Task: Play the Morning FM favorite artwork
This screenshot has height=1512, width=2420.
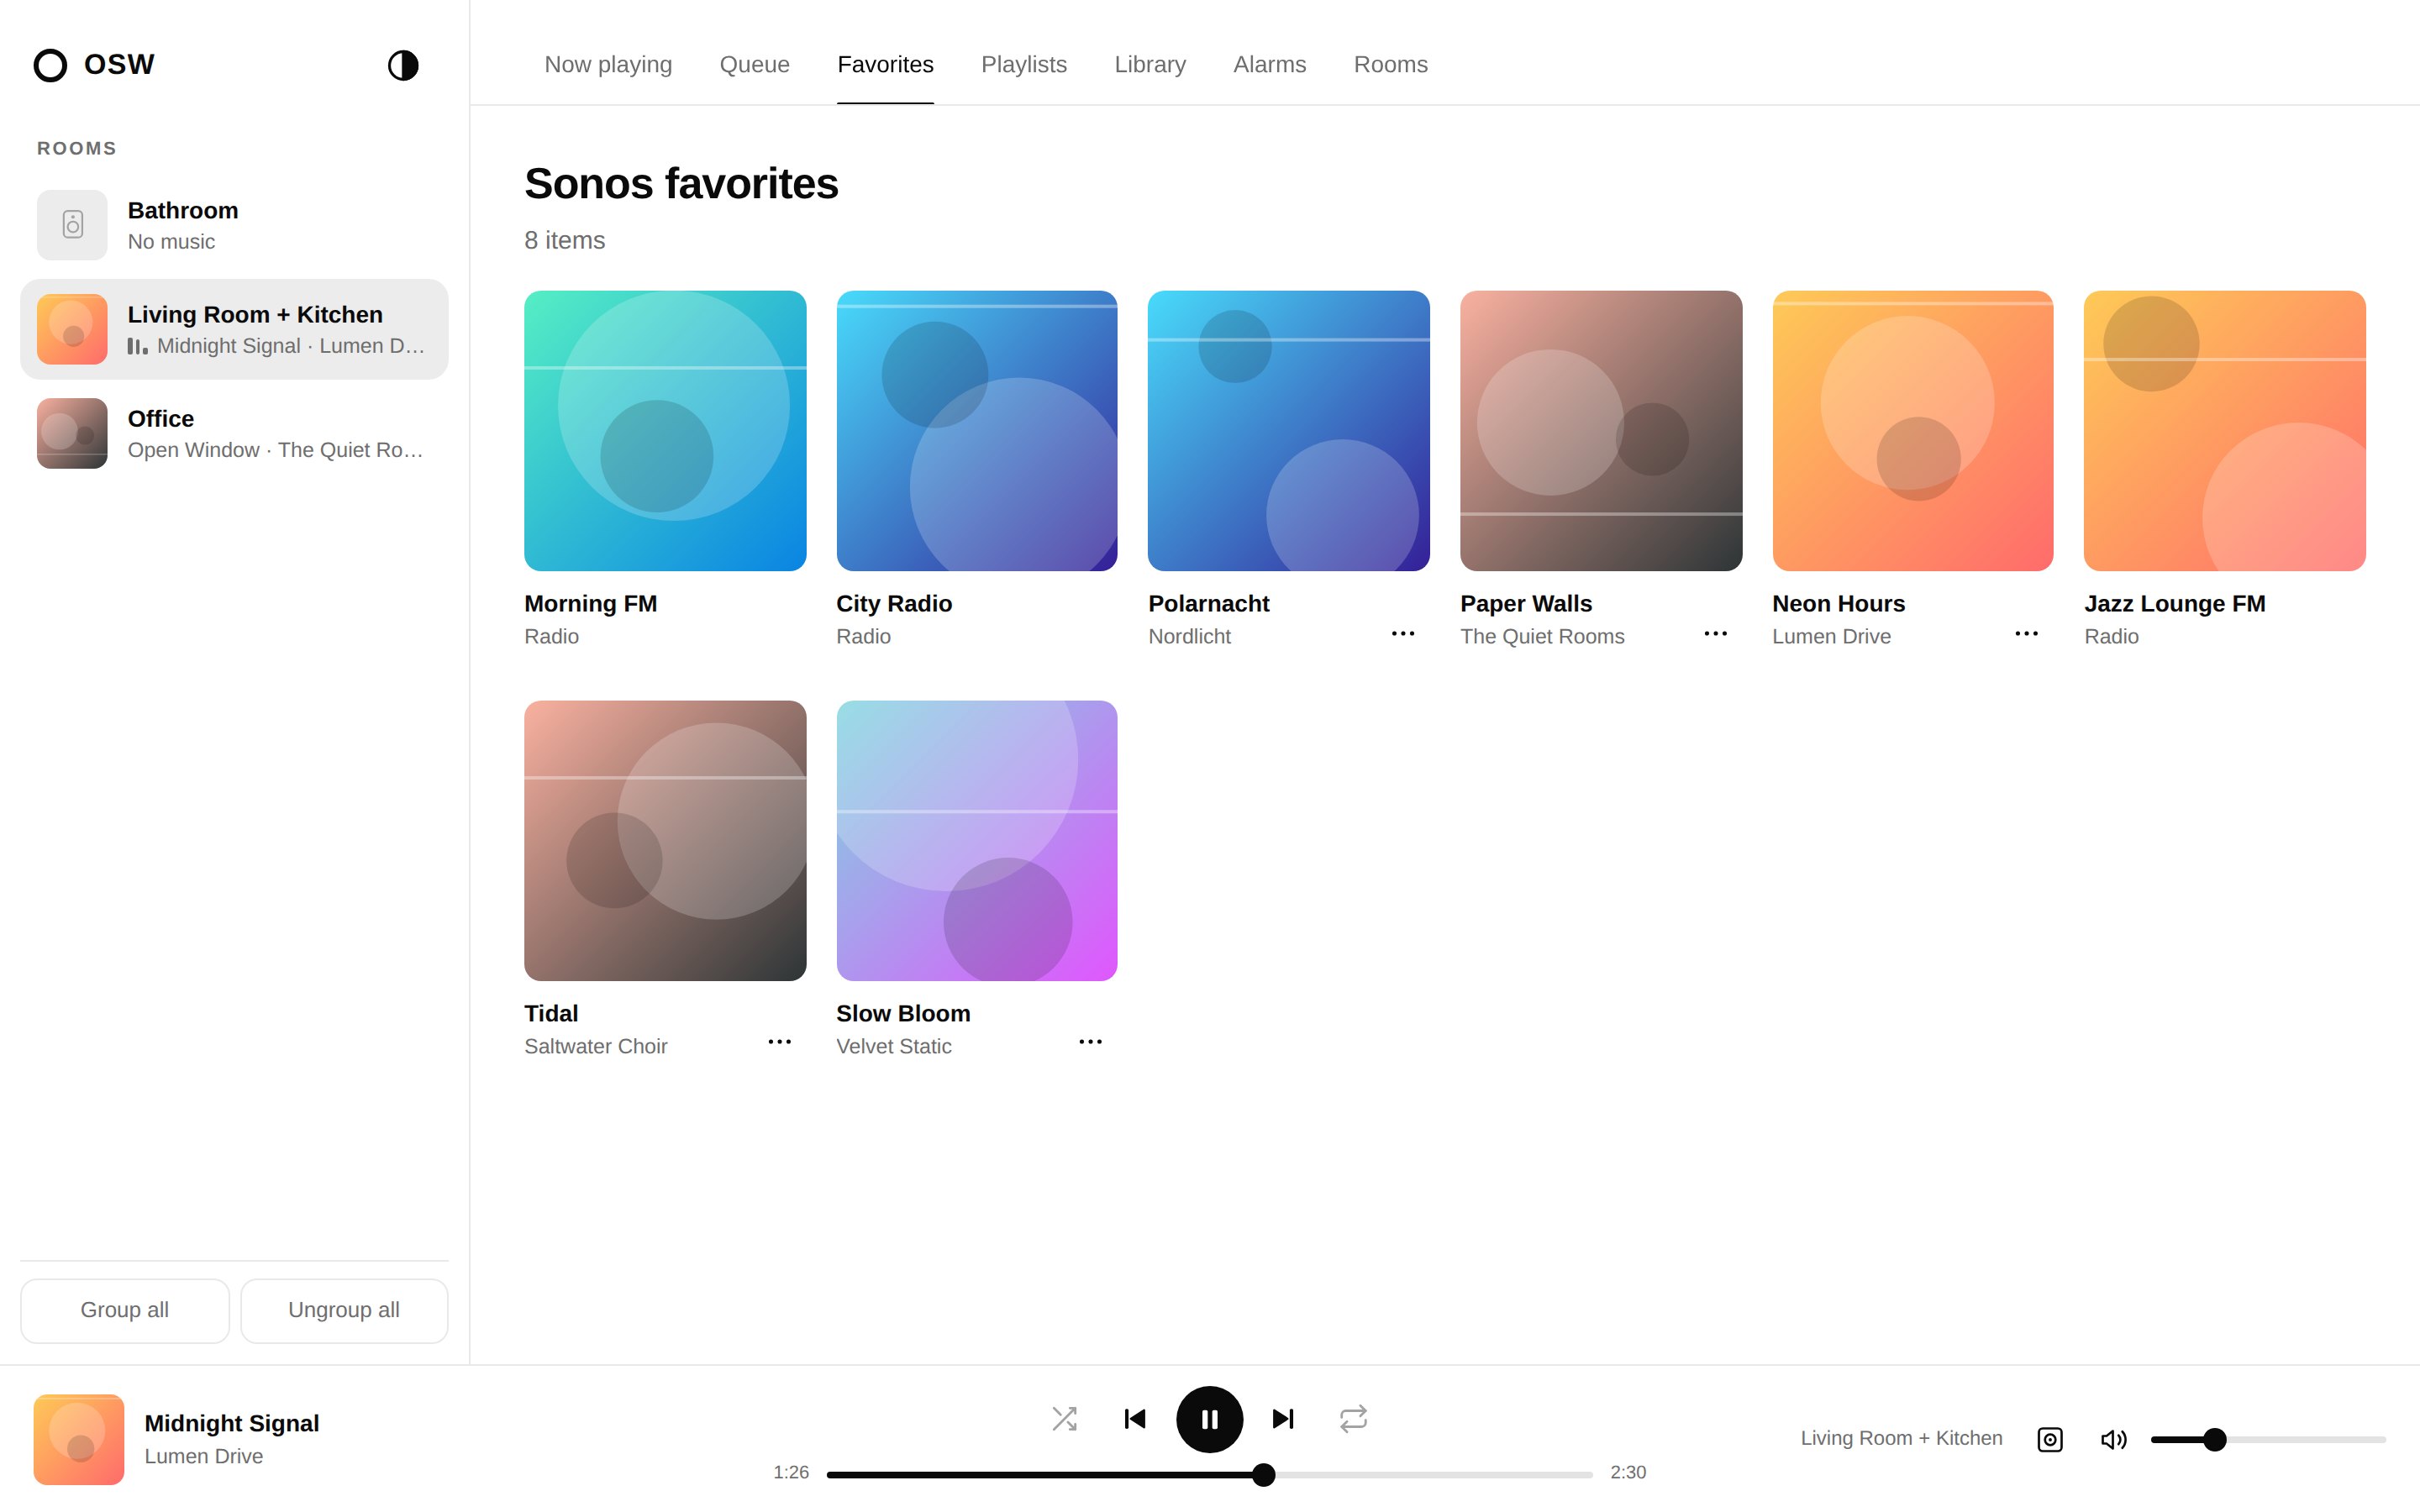Action: point(665,431)
